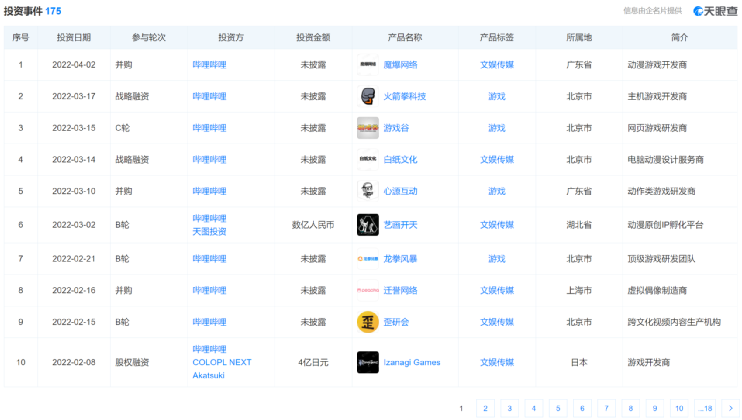Screen dimensions: 742x420
Task: Open investor link 天图投资
Action: [x=209, y=232]
